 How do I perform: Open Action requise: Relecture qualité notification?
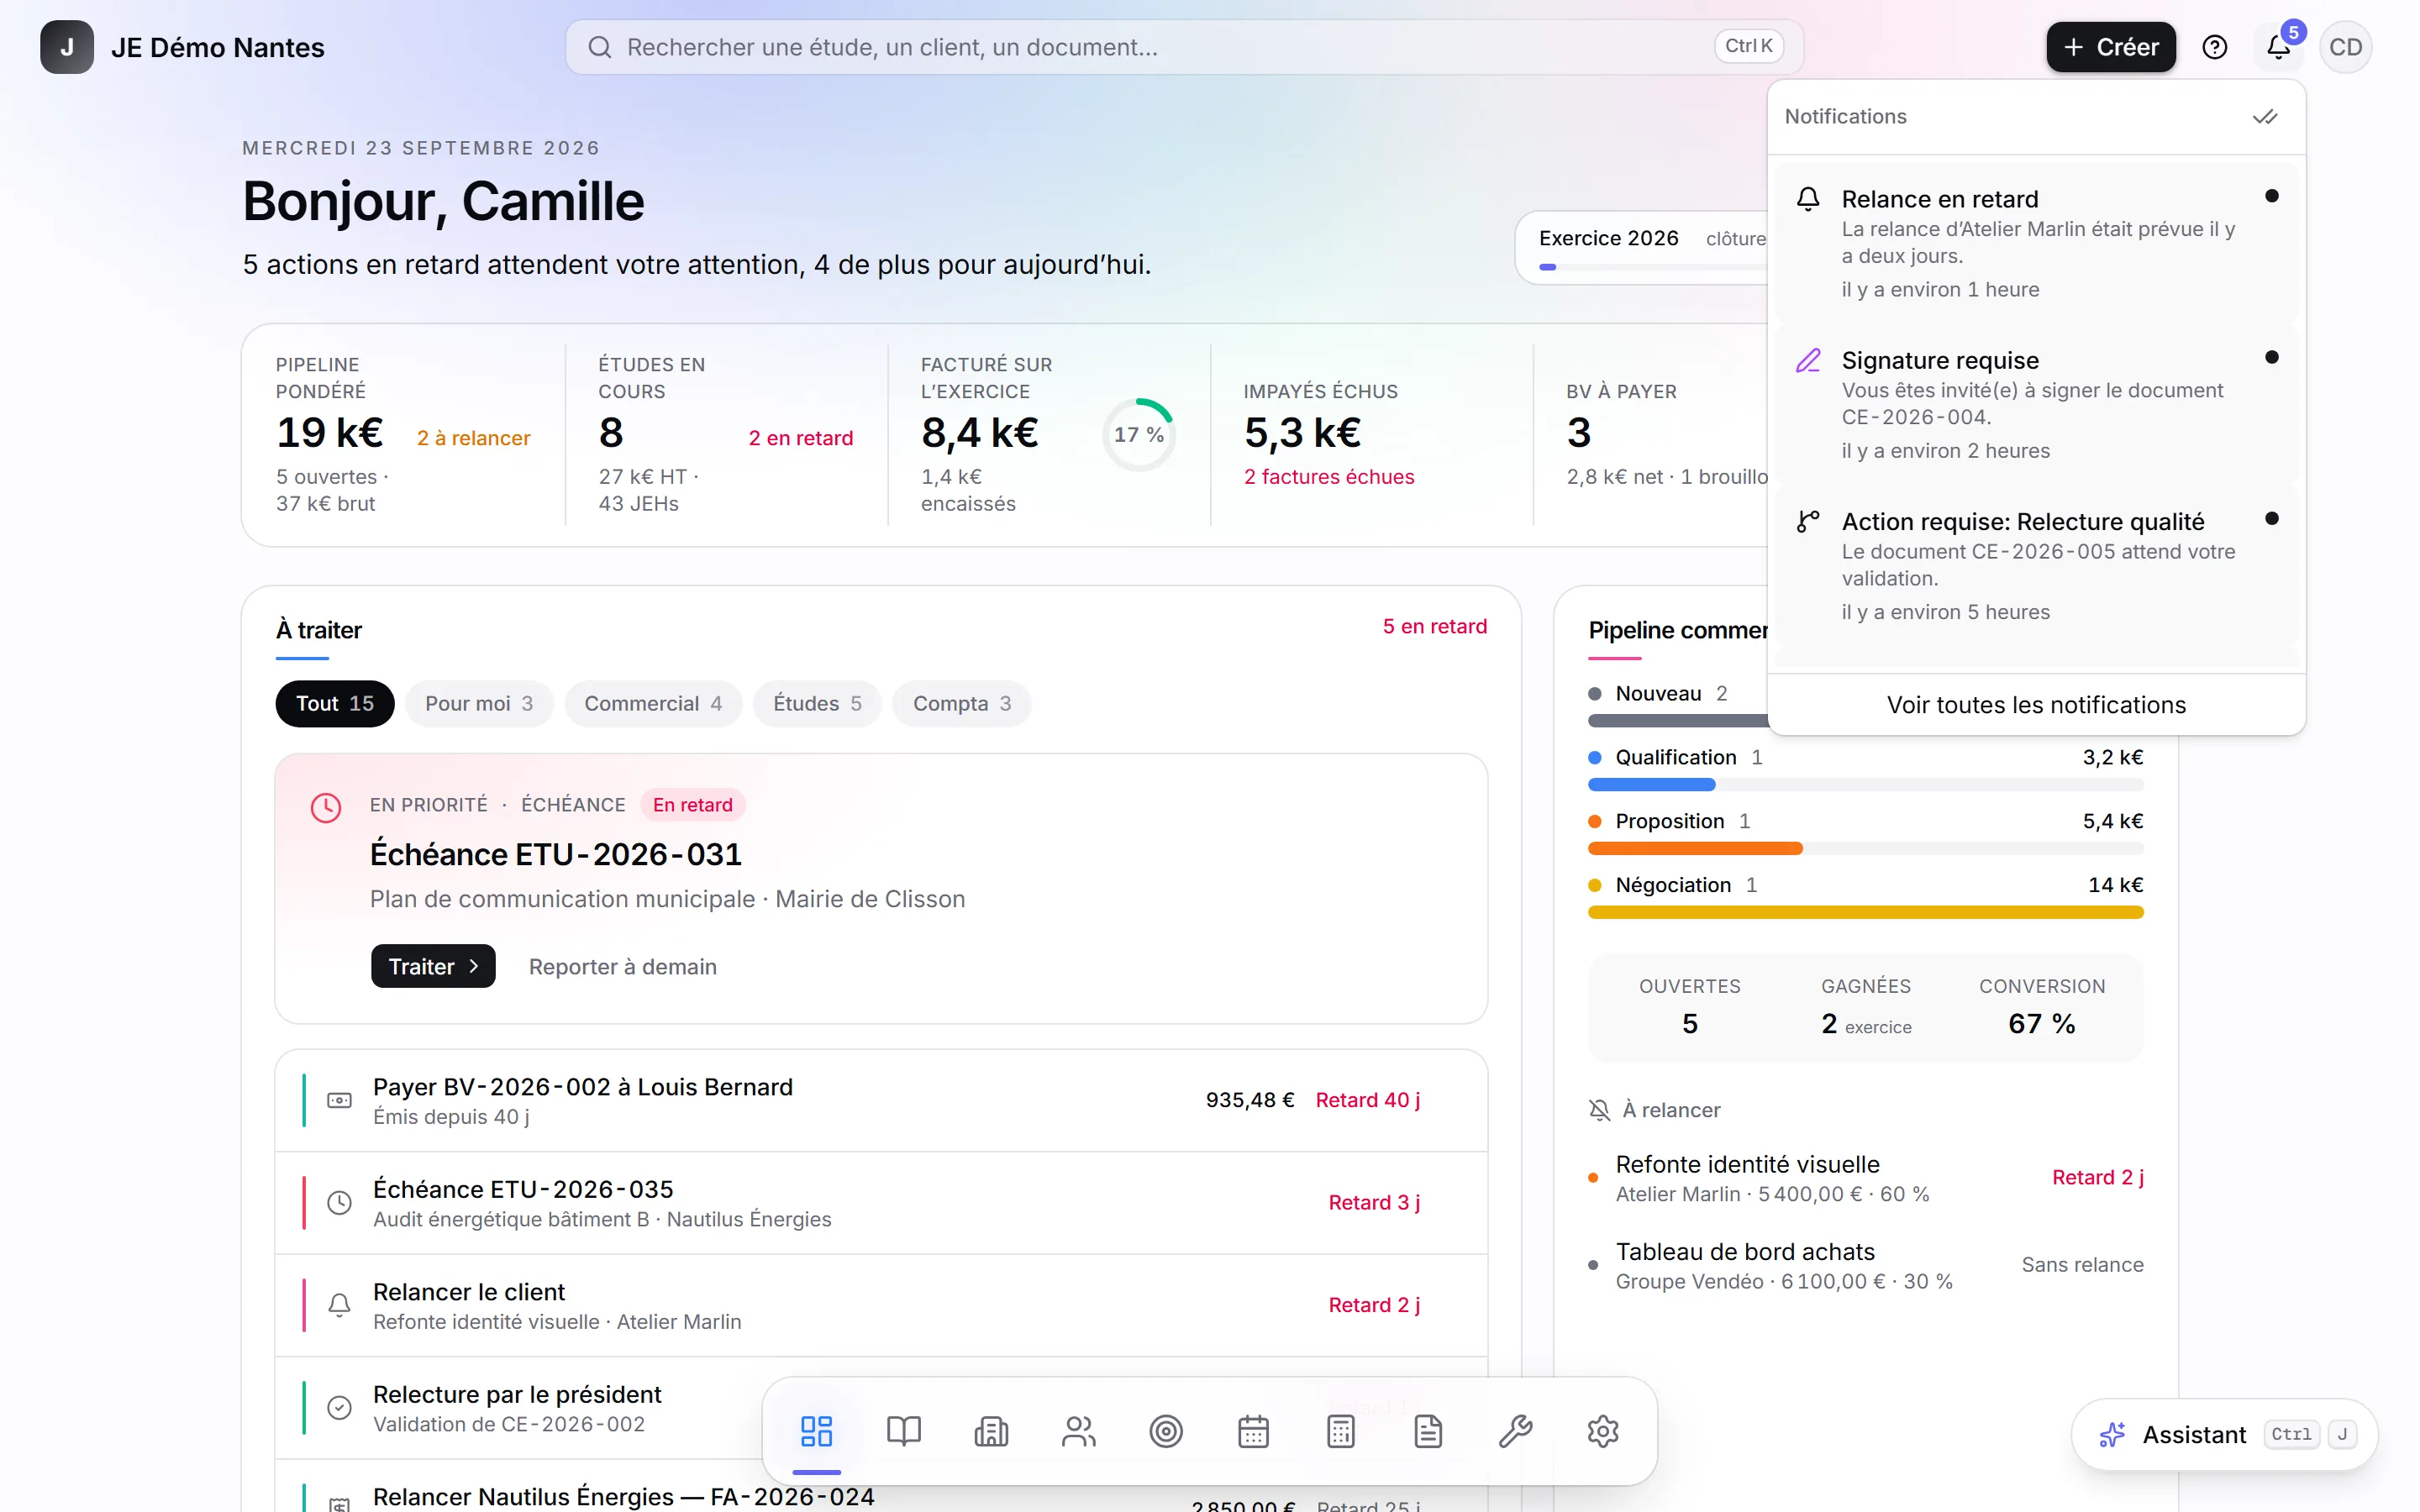click(2036, 566)
